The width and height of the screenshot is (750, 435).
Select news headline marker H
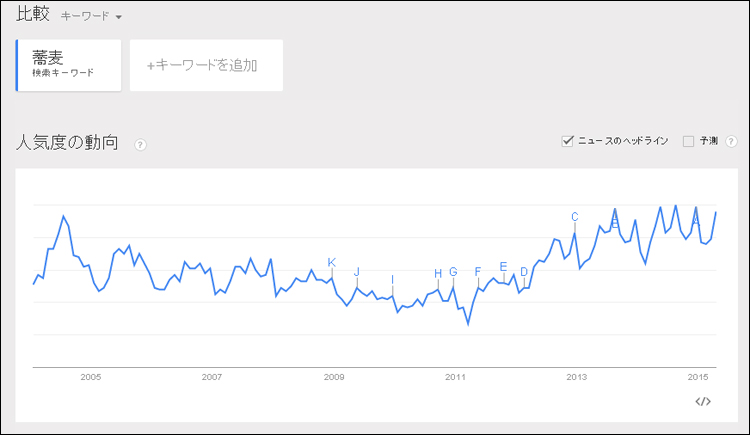tap(438, 273)
